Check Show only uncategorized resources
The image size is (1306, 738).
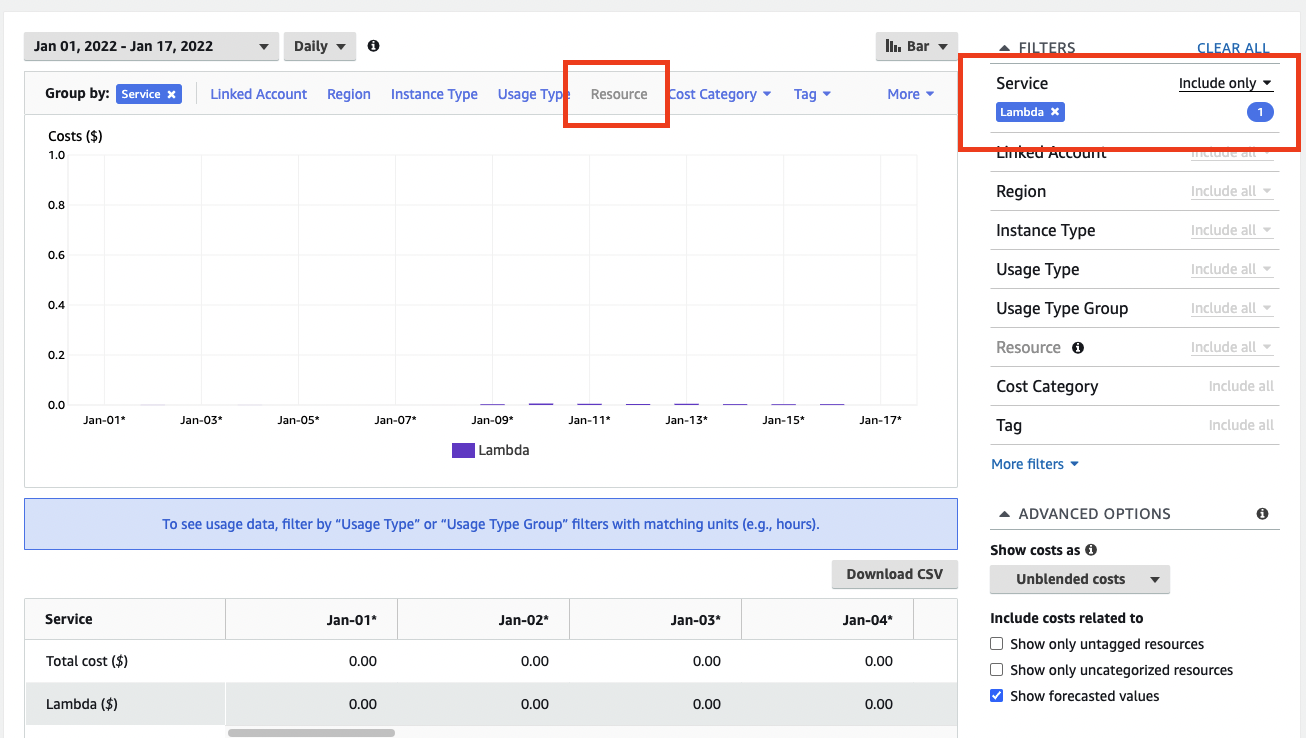[x=996, y=670]
